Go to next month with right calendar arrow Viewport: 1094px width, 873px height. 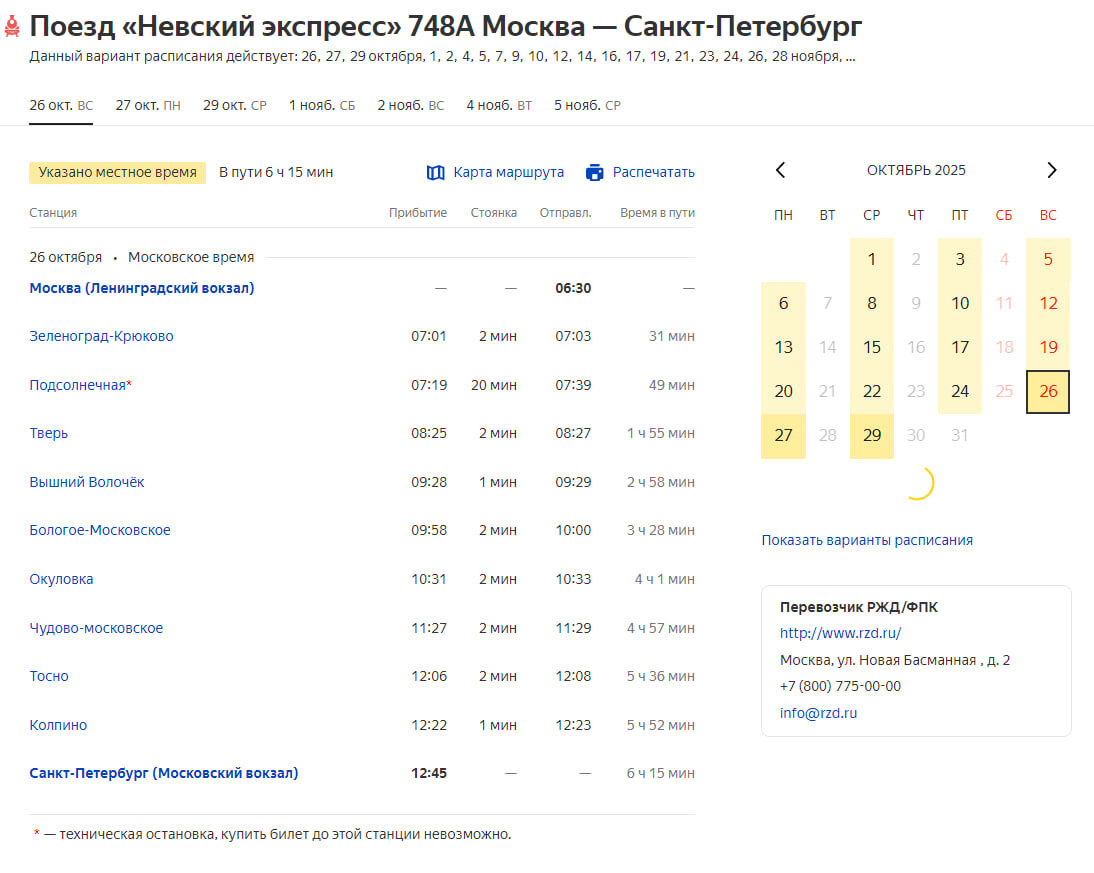tap(1051, 169)
